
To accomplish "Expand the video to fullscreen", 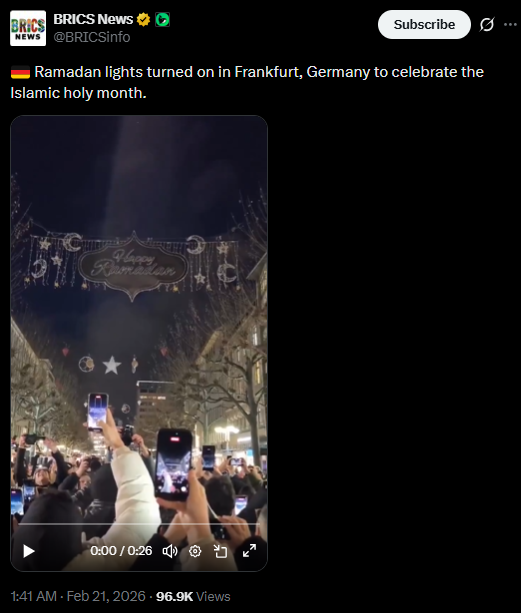I will click(x=249, y=551).
